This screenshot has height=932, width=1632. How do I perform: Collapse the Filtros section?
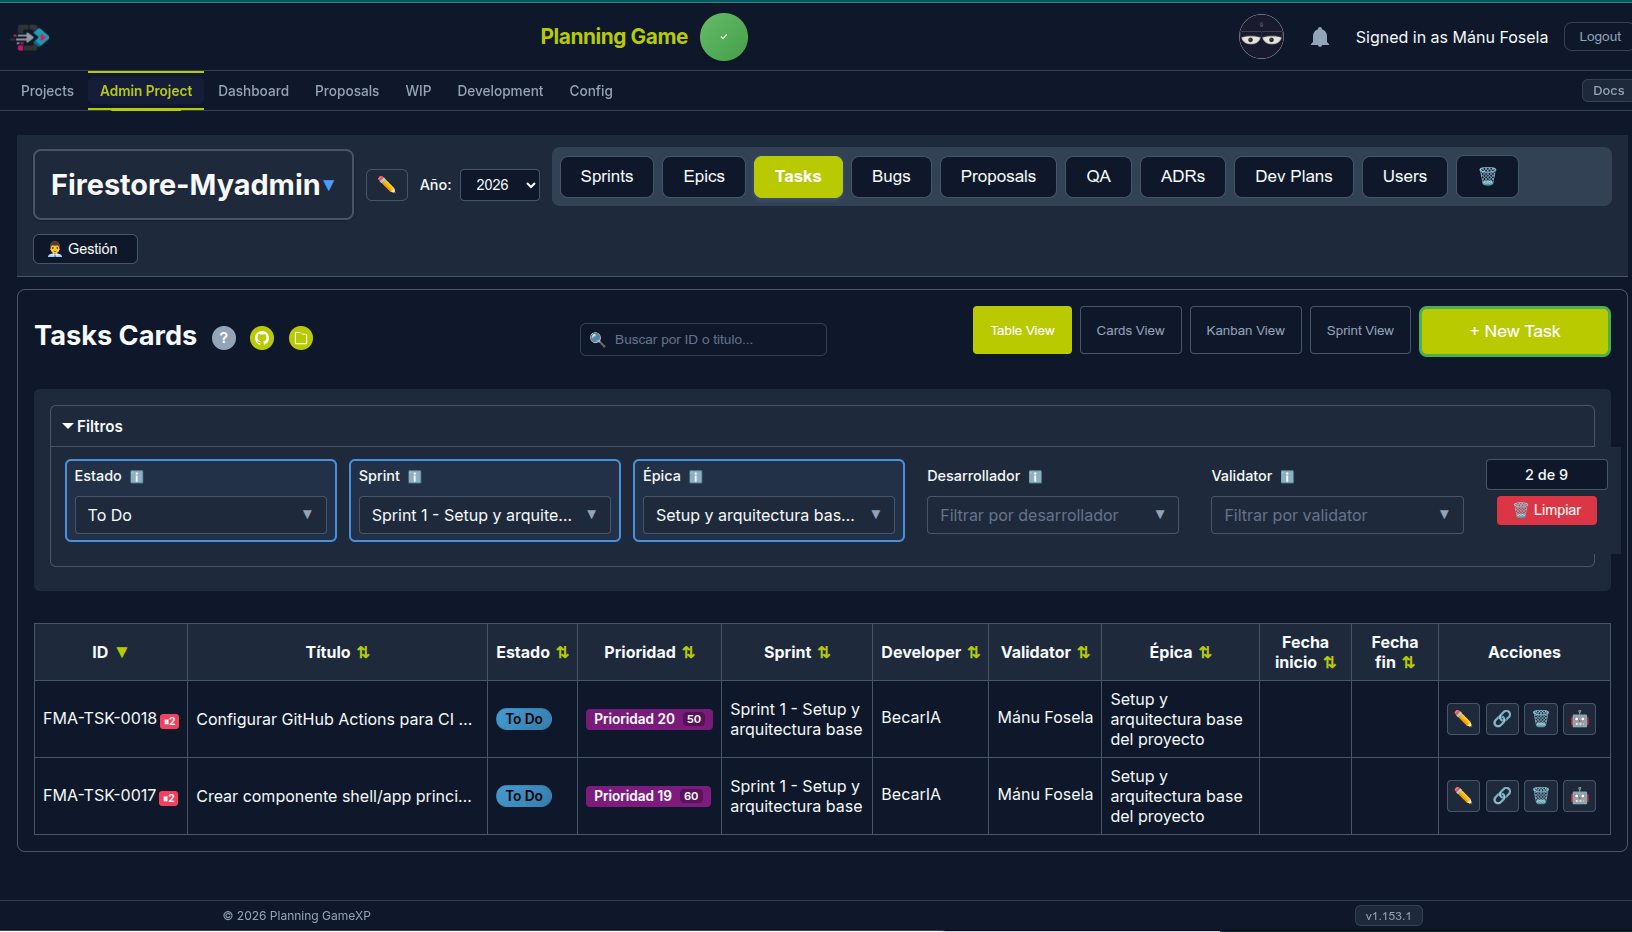point(92,426)
